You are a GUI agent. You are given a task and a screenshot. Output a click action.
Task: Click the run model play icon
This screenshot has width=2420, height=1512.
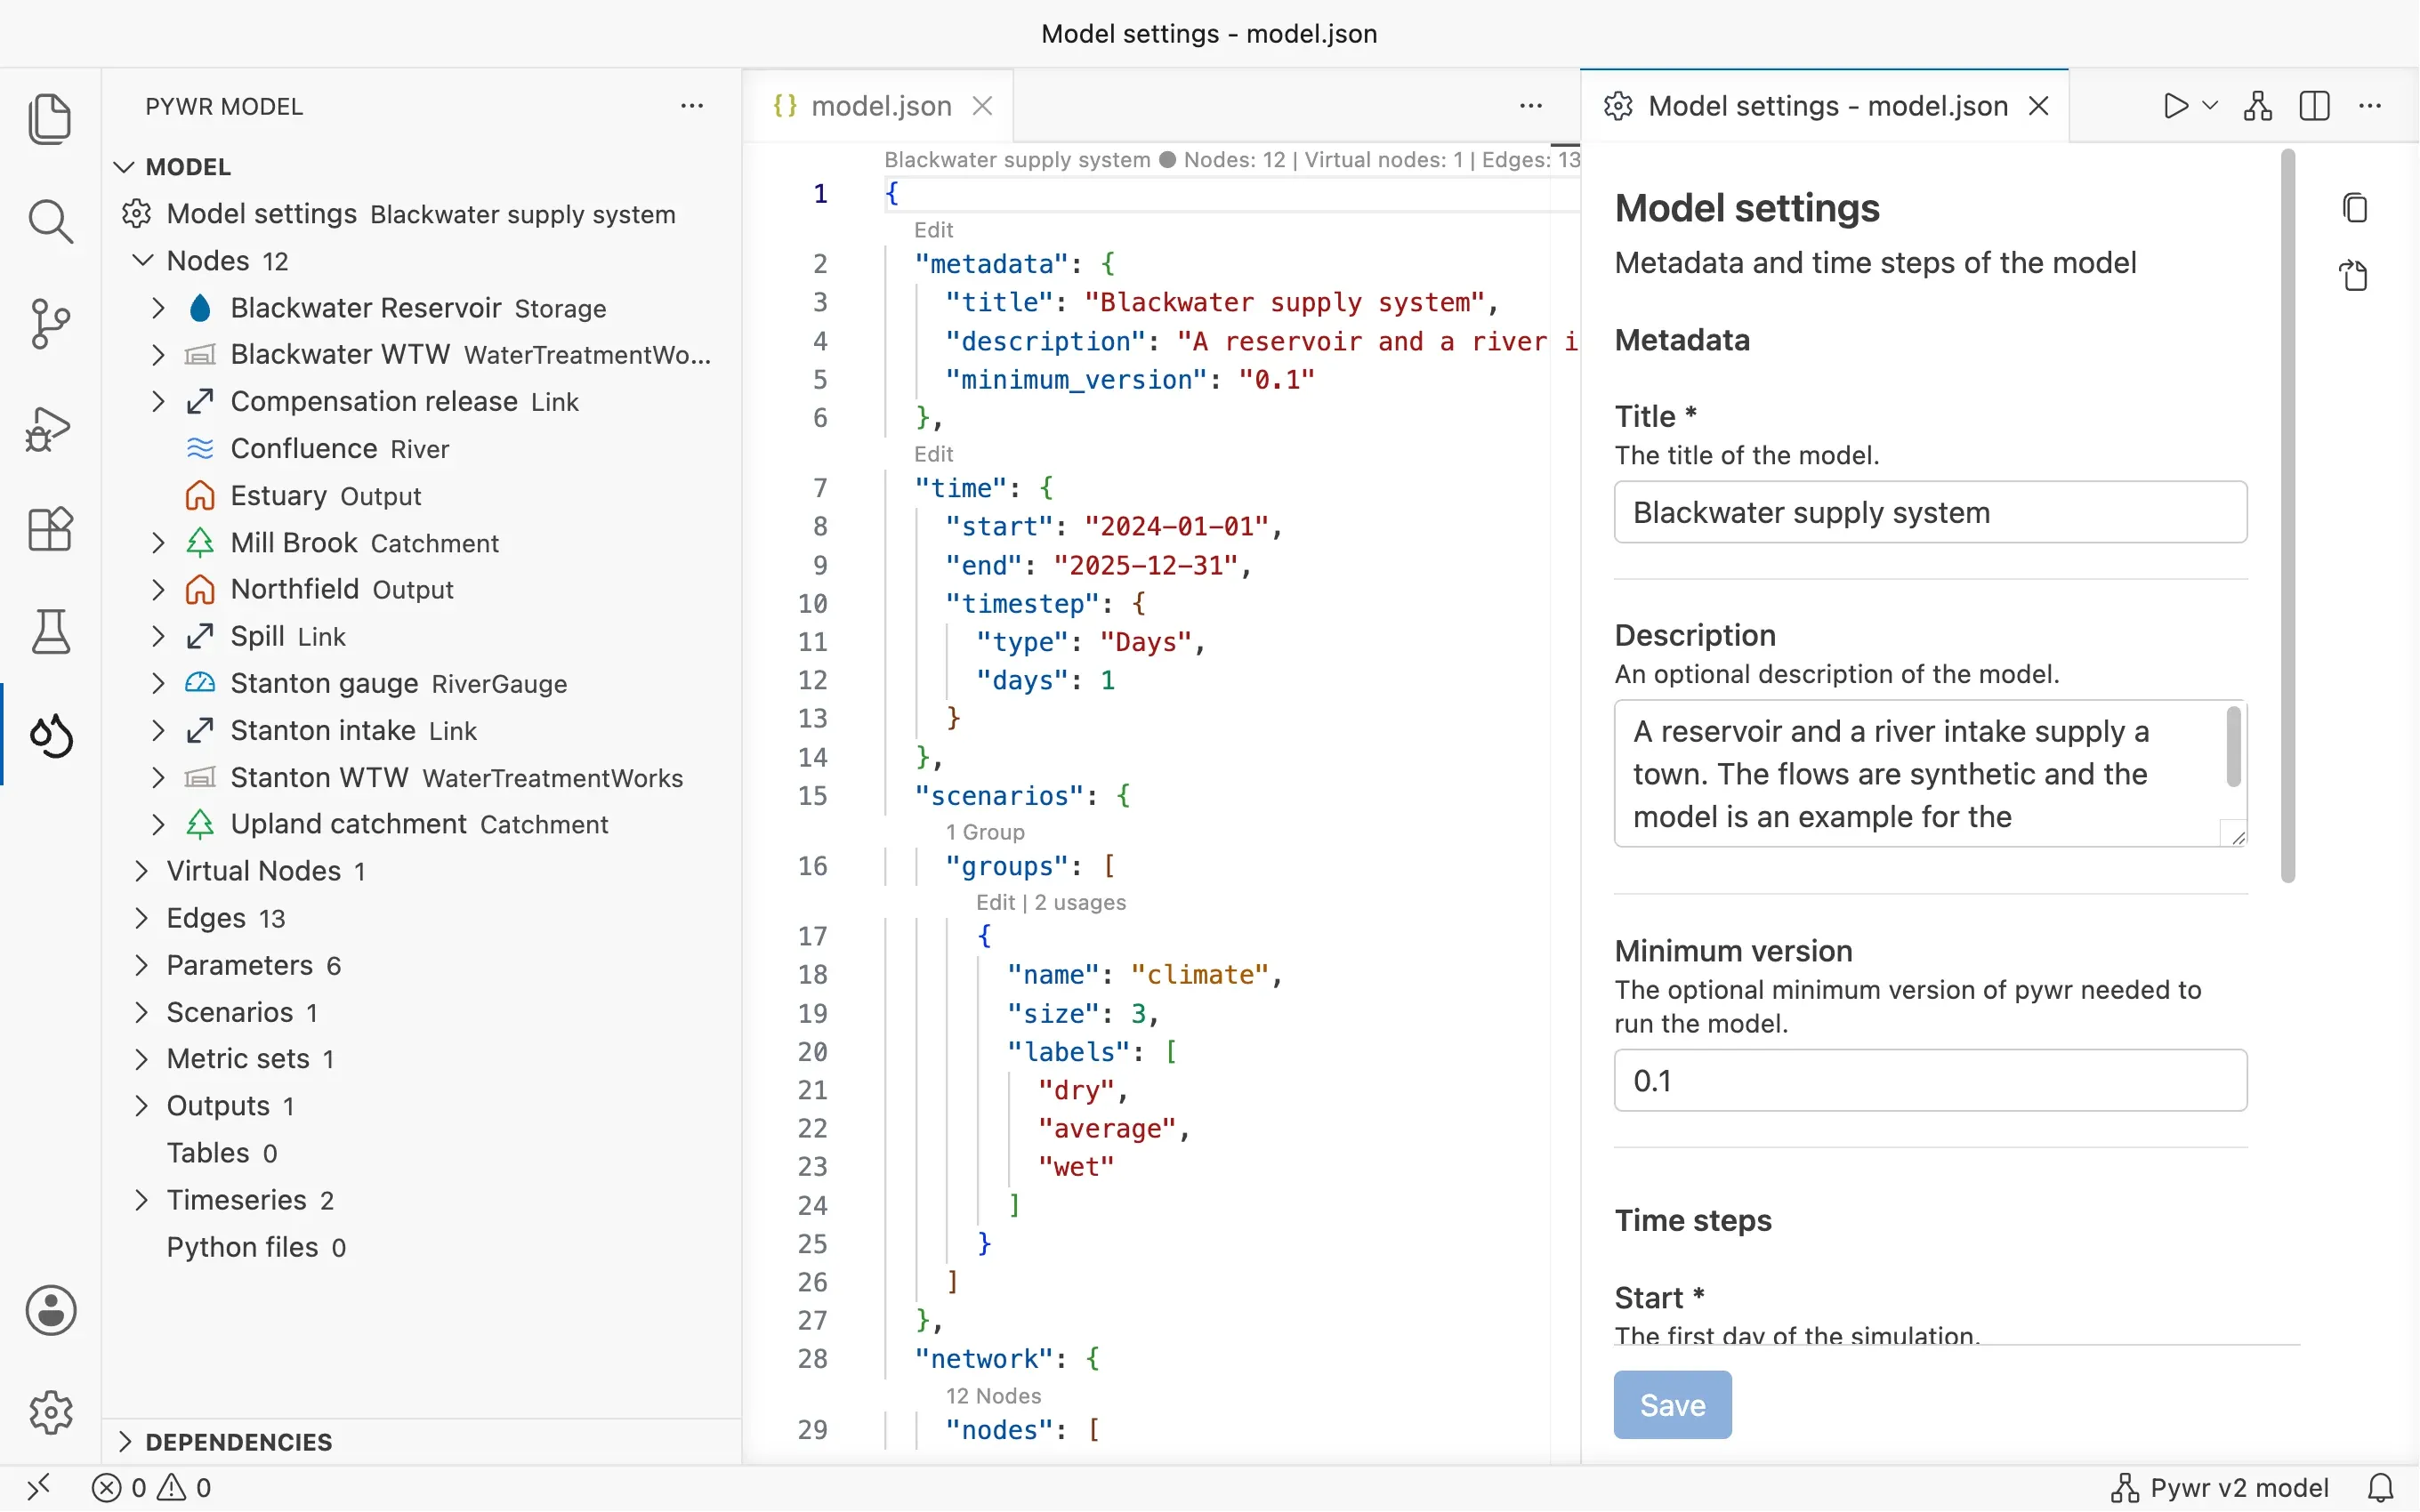click(2175, 106)
